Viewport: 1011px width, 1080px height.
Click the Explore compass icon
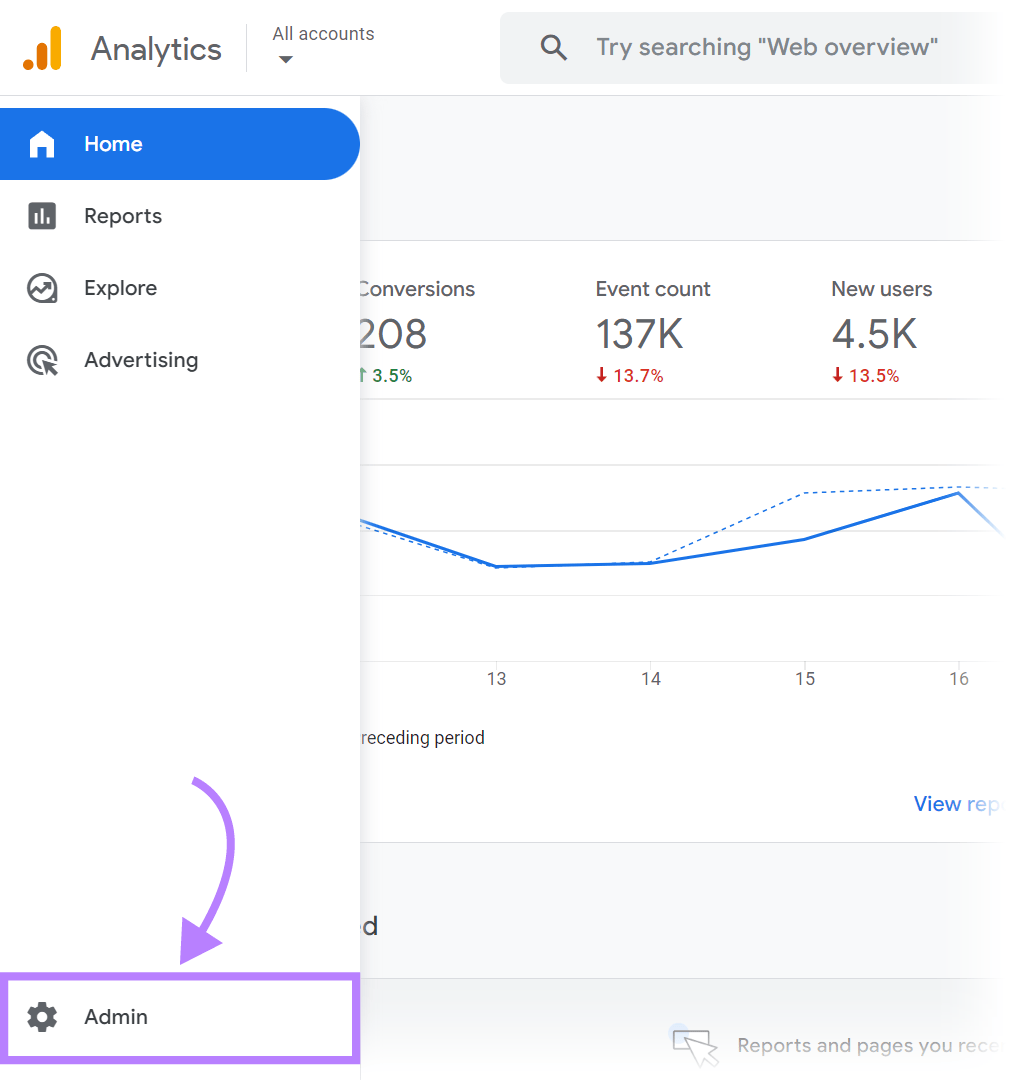pyautogui.click(x=41, y=288)
